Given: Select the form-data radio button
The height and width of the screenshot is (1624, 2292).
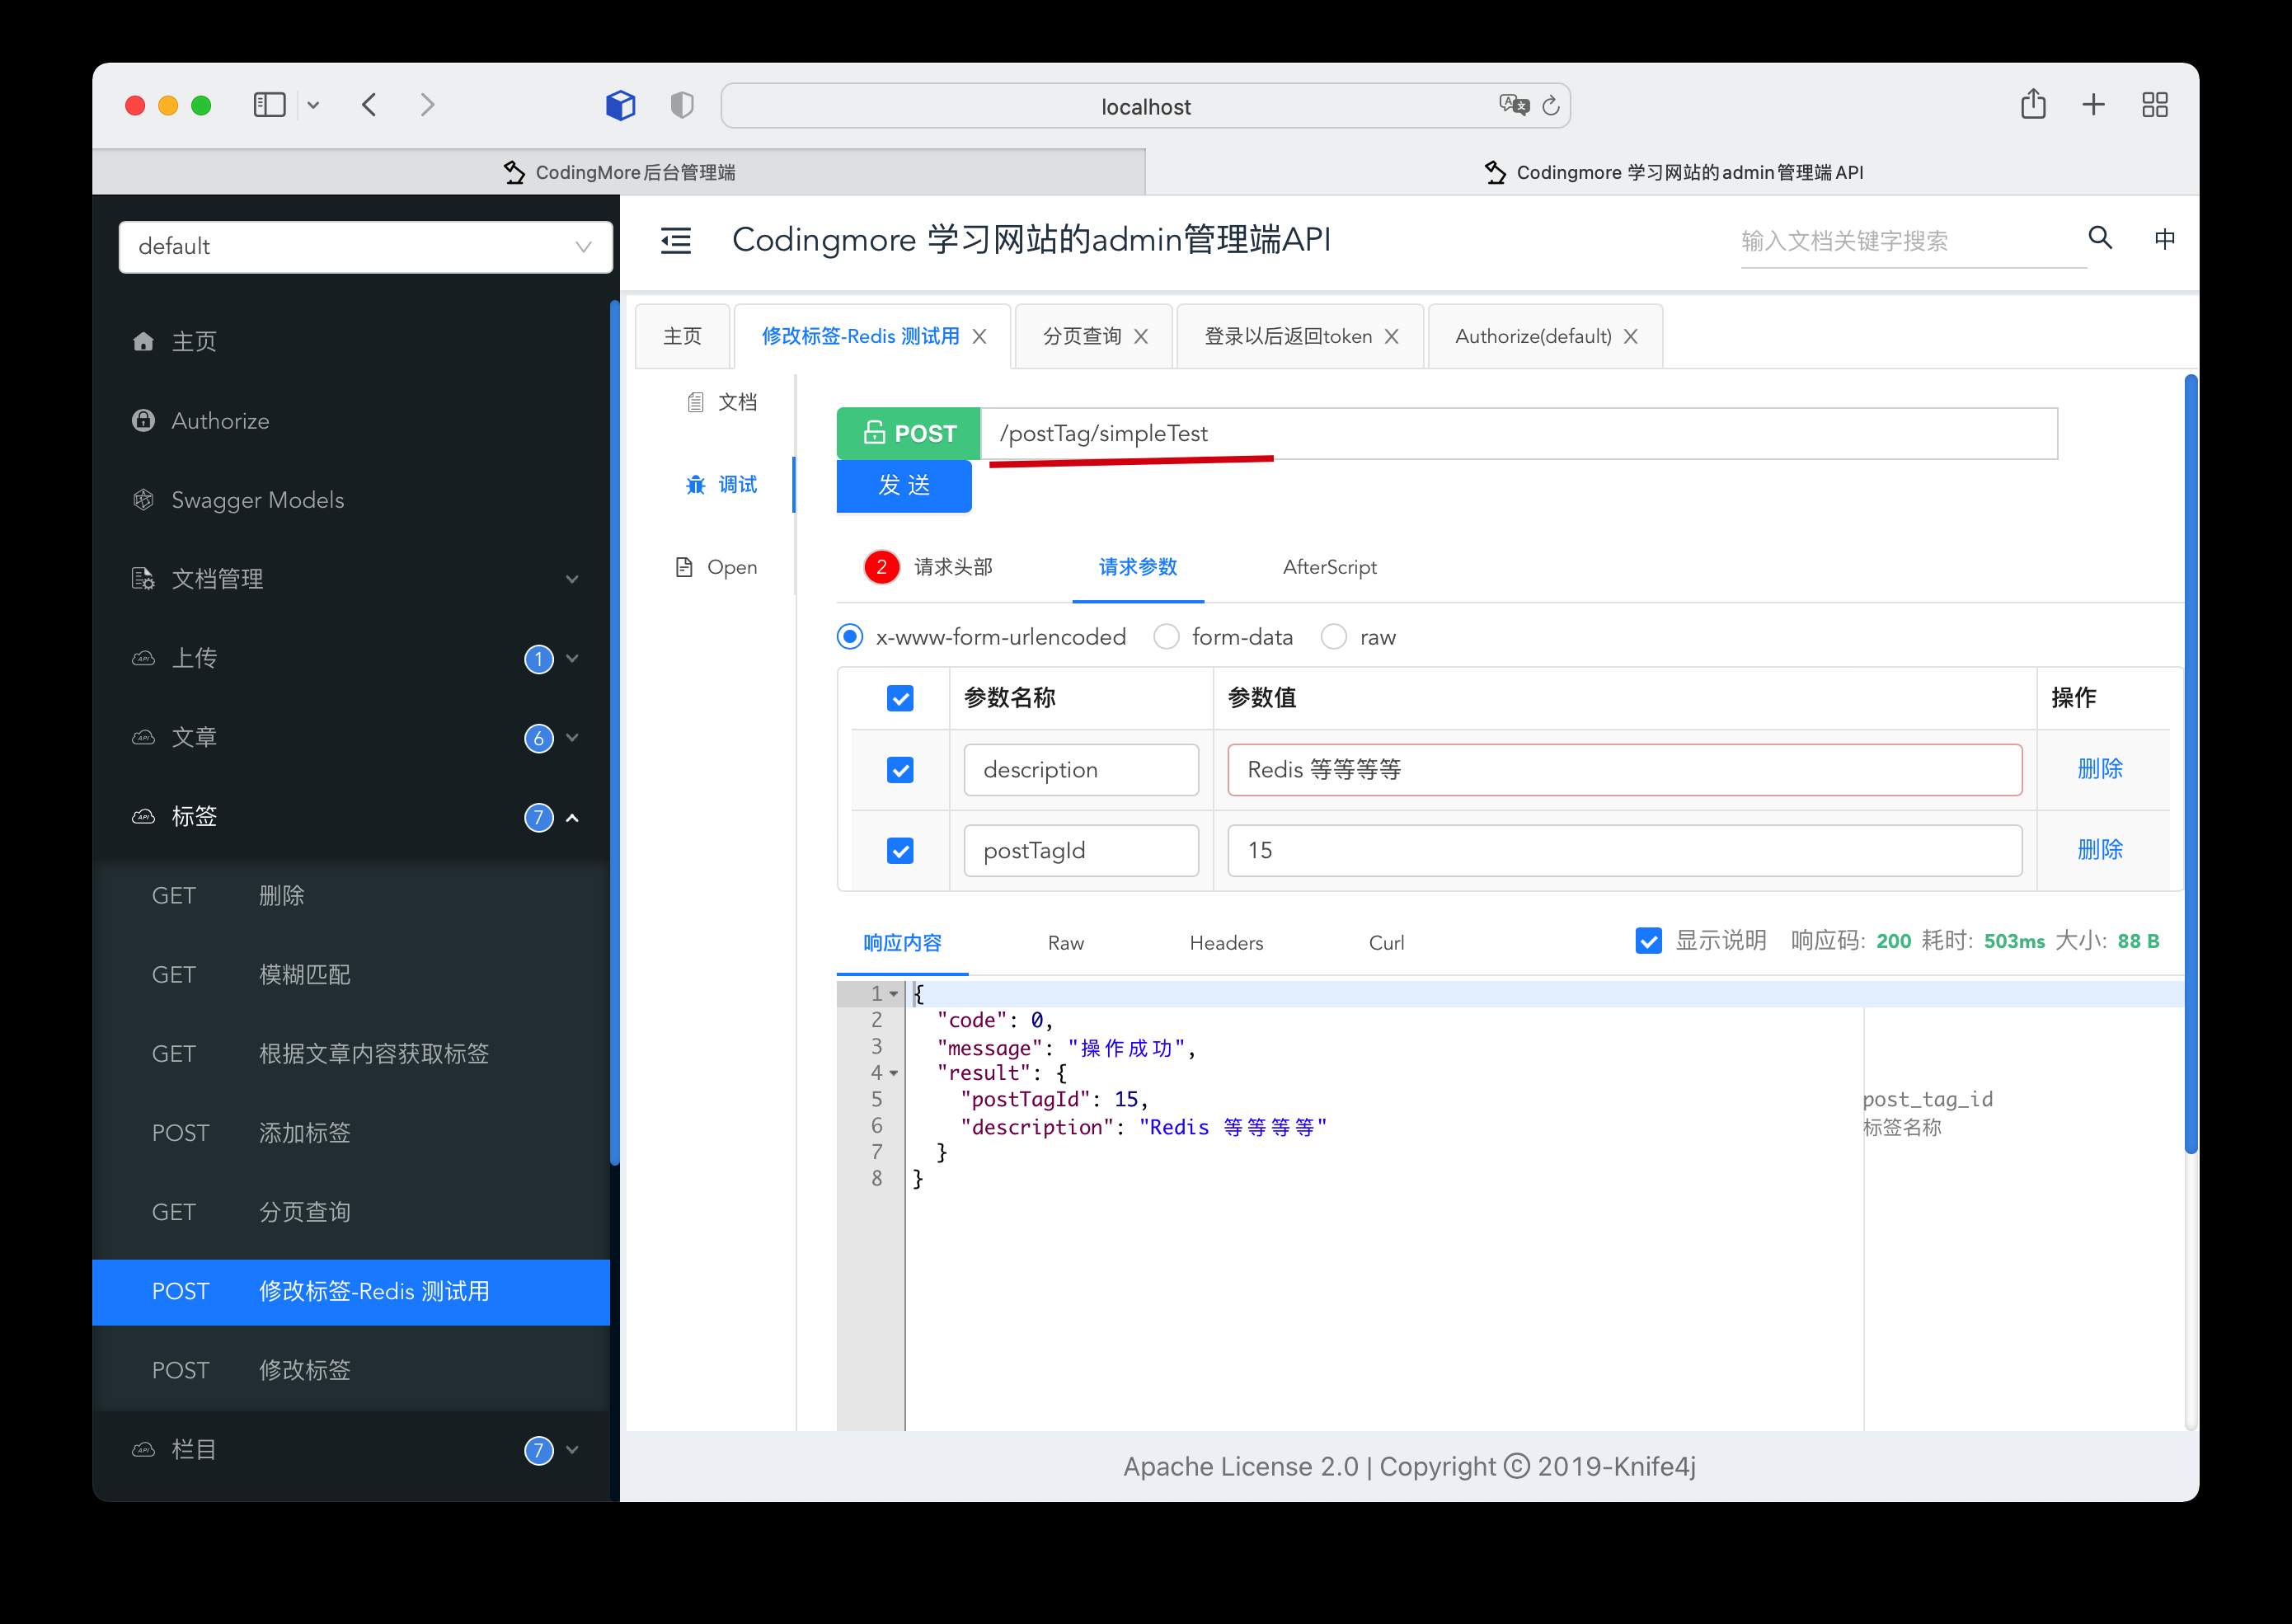Looking at the screenshot, I should pyautogui.click(x=1166, y=637).
